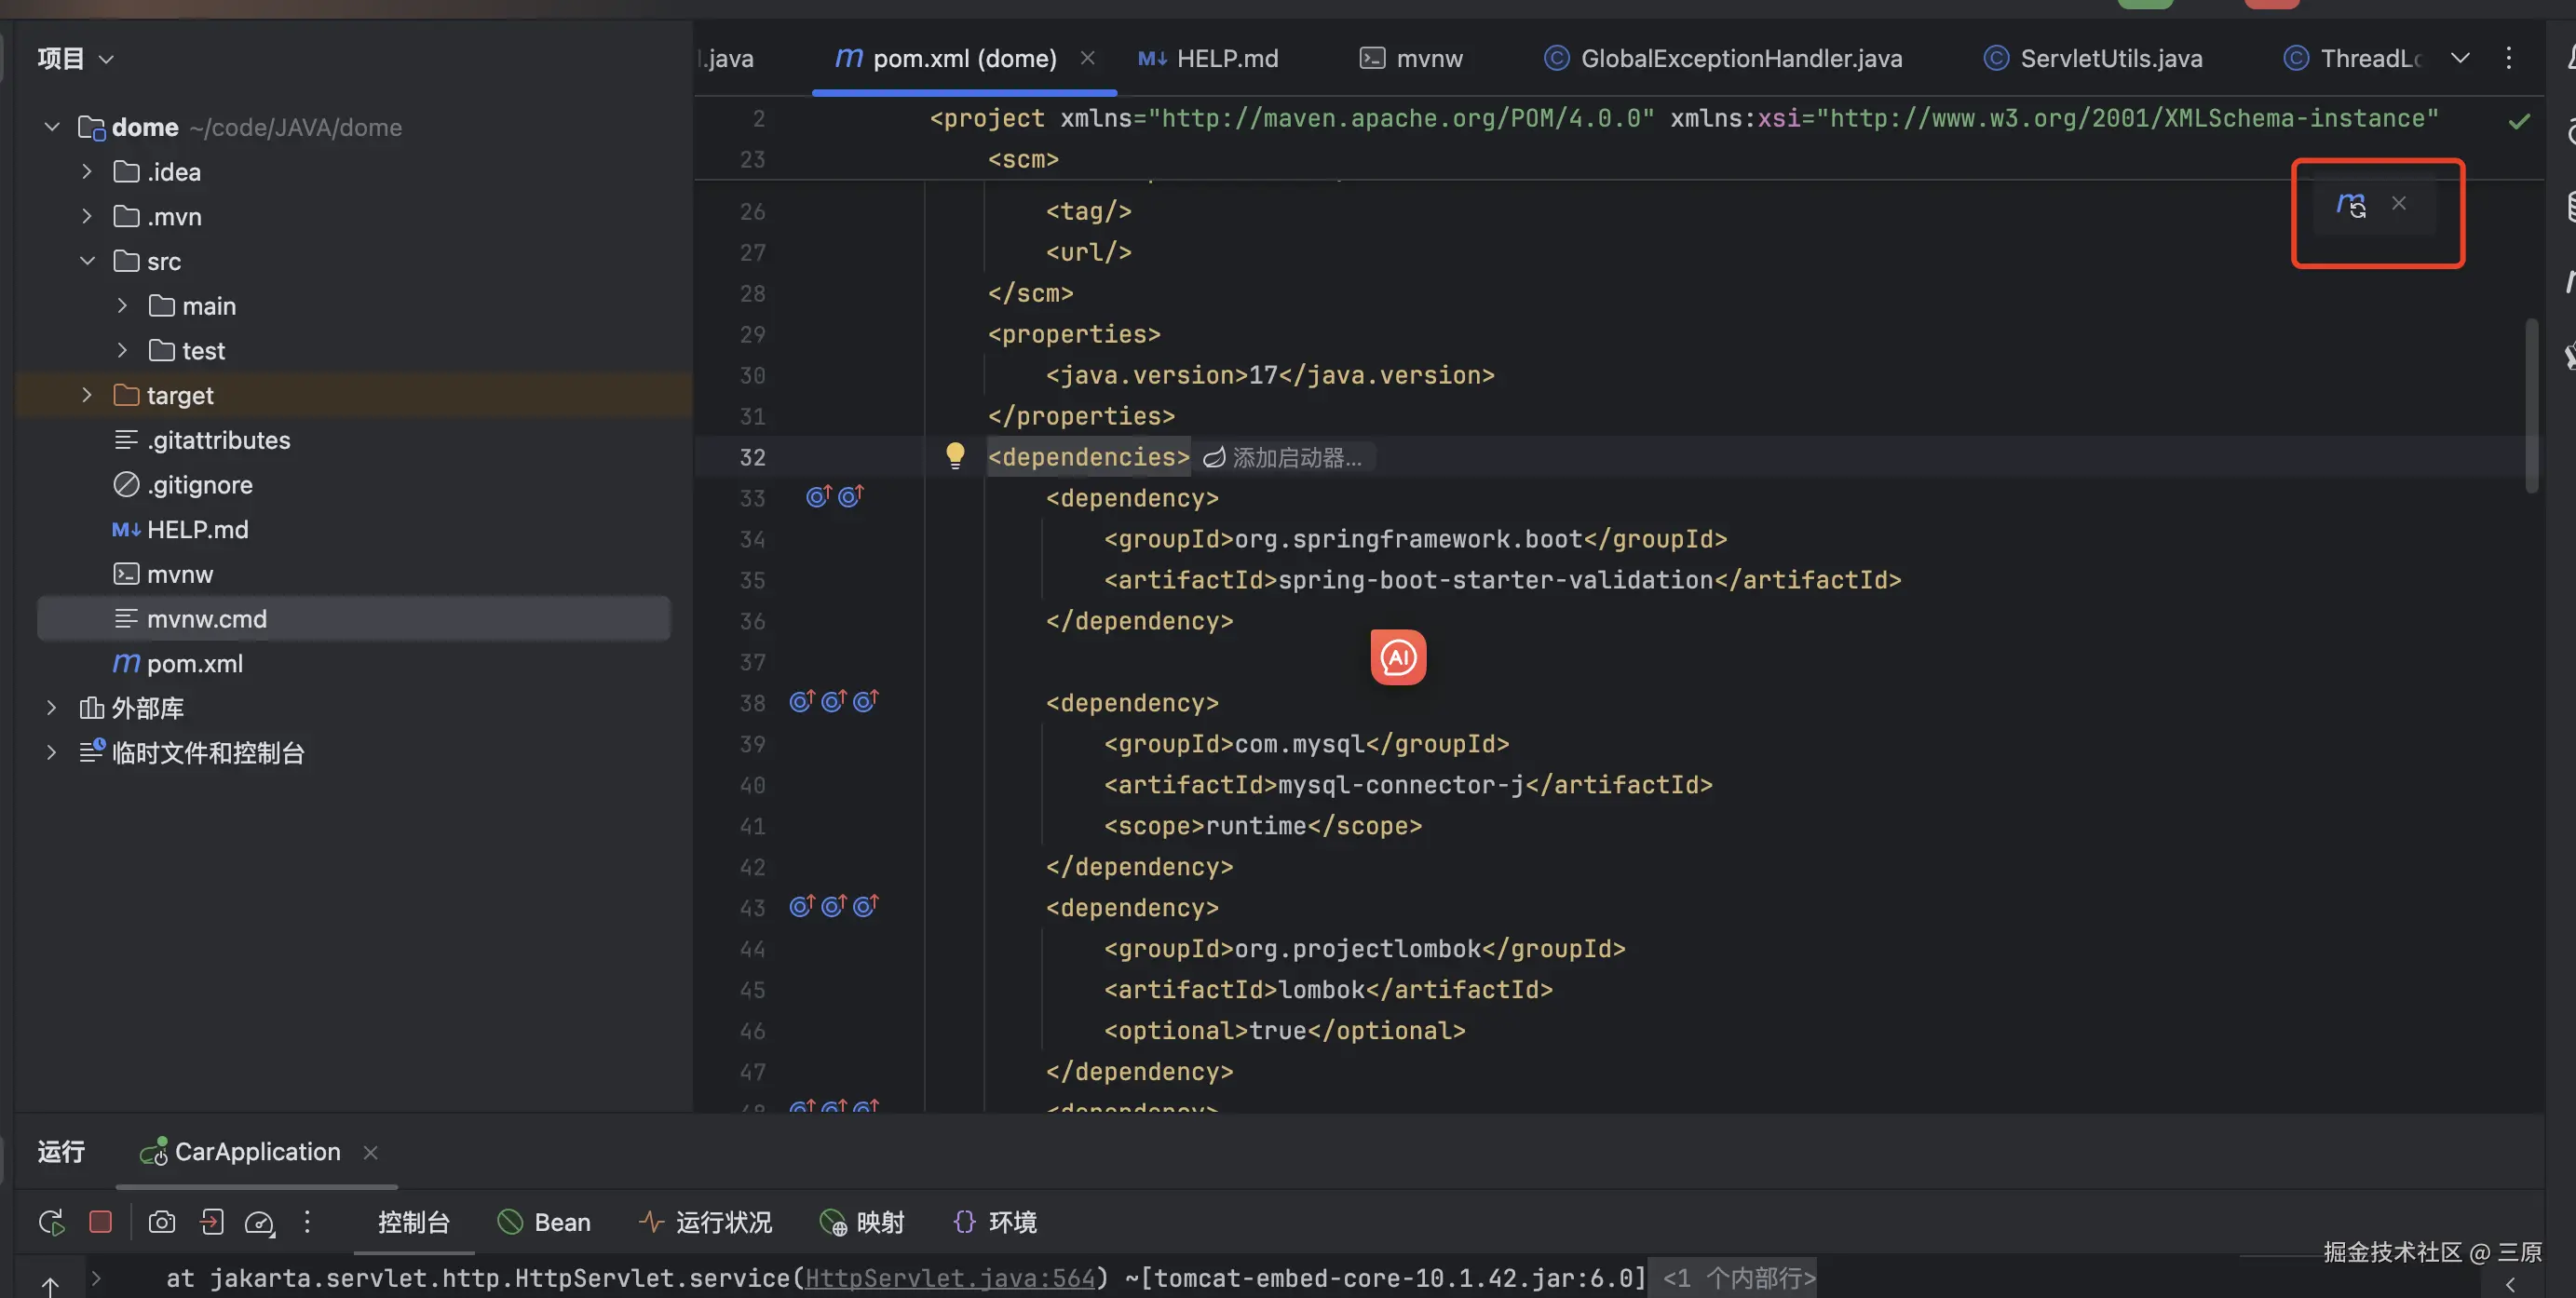
Task: Open the run toolbar more options menu
Action: [x=307, y=1222]
